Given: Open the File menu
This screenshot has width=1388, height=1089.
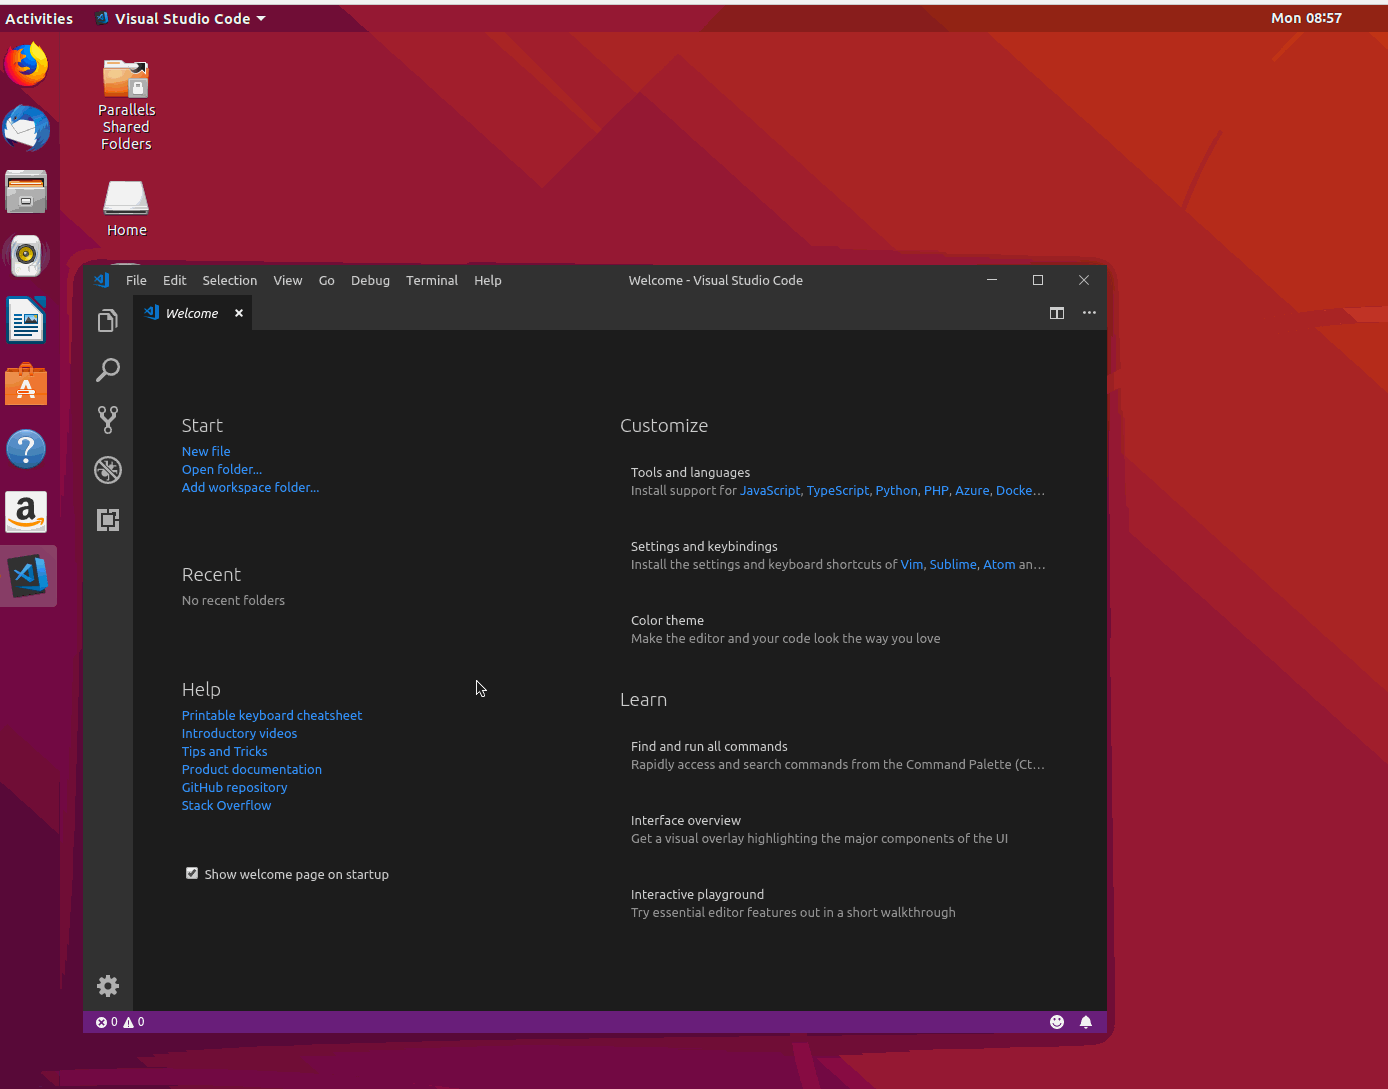Looking at the screenshot, I should [x=136, y=280].
